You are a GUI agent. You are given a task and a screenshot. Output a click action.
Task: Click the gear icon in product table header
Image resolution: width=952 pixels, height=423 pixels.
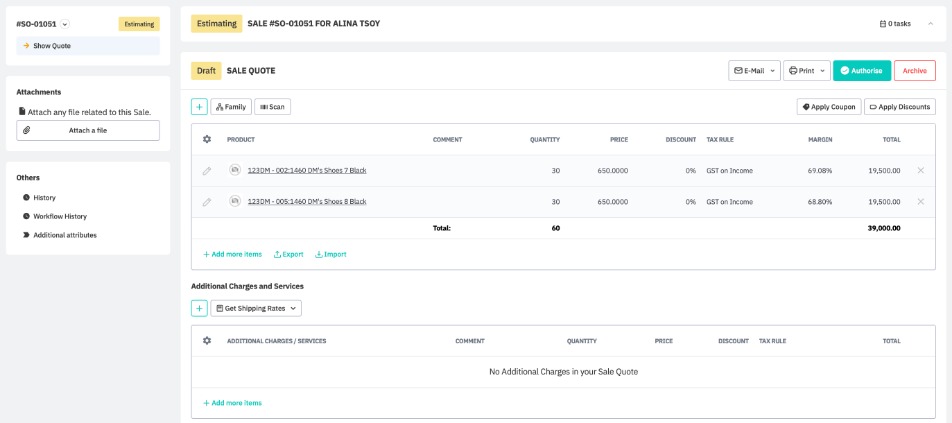coord(207,140)
